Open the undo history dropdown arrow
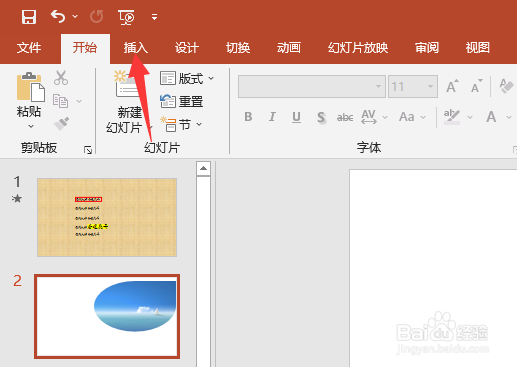The image size is (517, 367). [75, 16]
